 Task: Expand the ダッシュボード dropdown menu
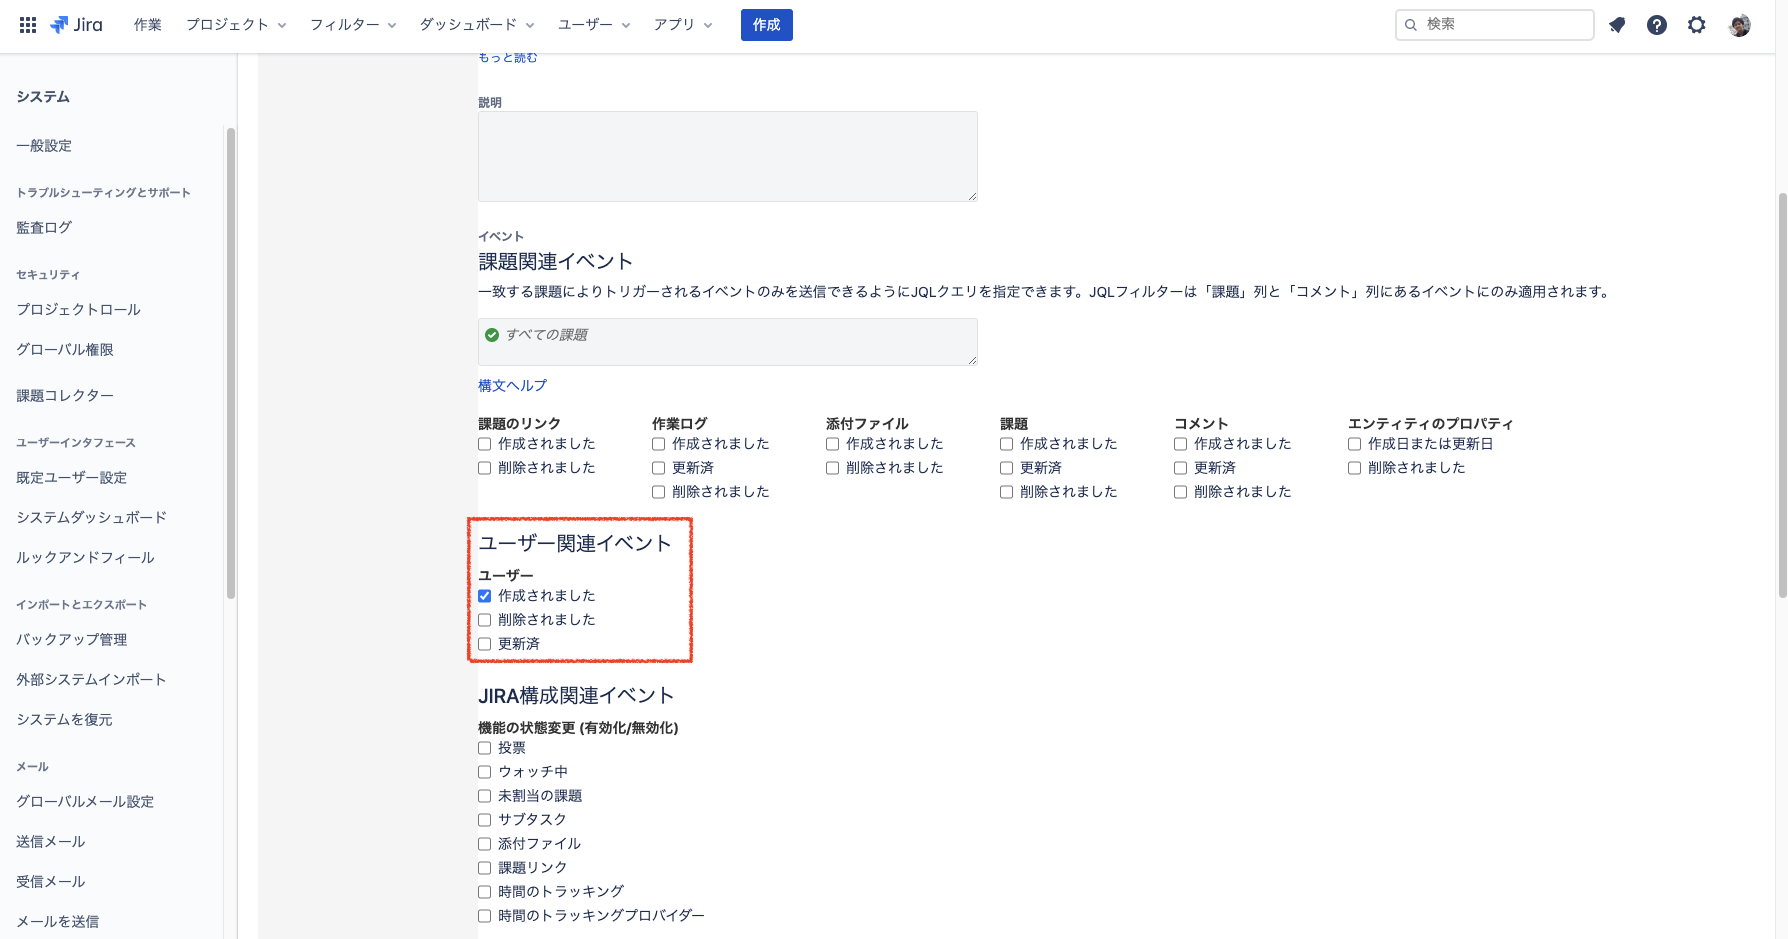coord(477,25)
